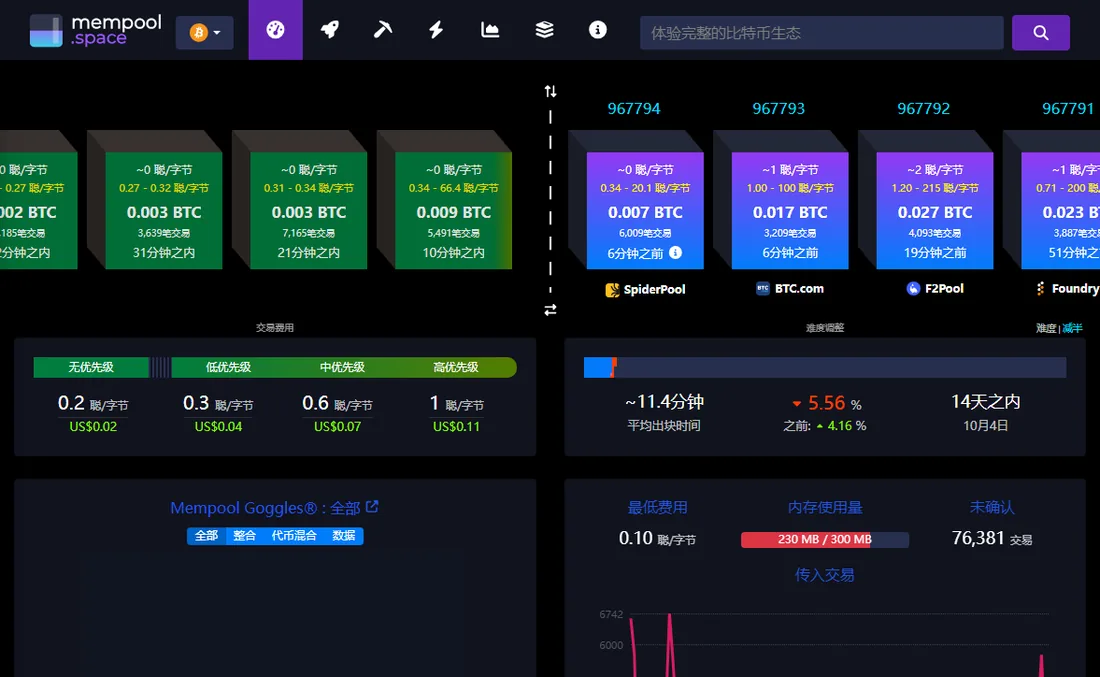Open block height 967793 link
Image resolution: width=1100 pixels, height=677 pixels.
778,109
